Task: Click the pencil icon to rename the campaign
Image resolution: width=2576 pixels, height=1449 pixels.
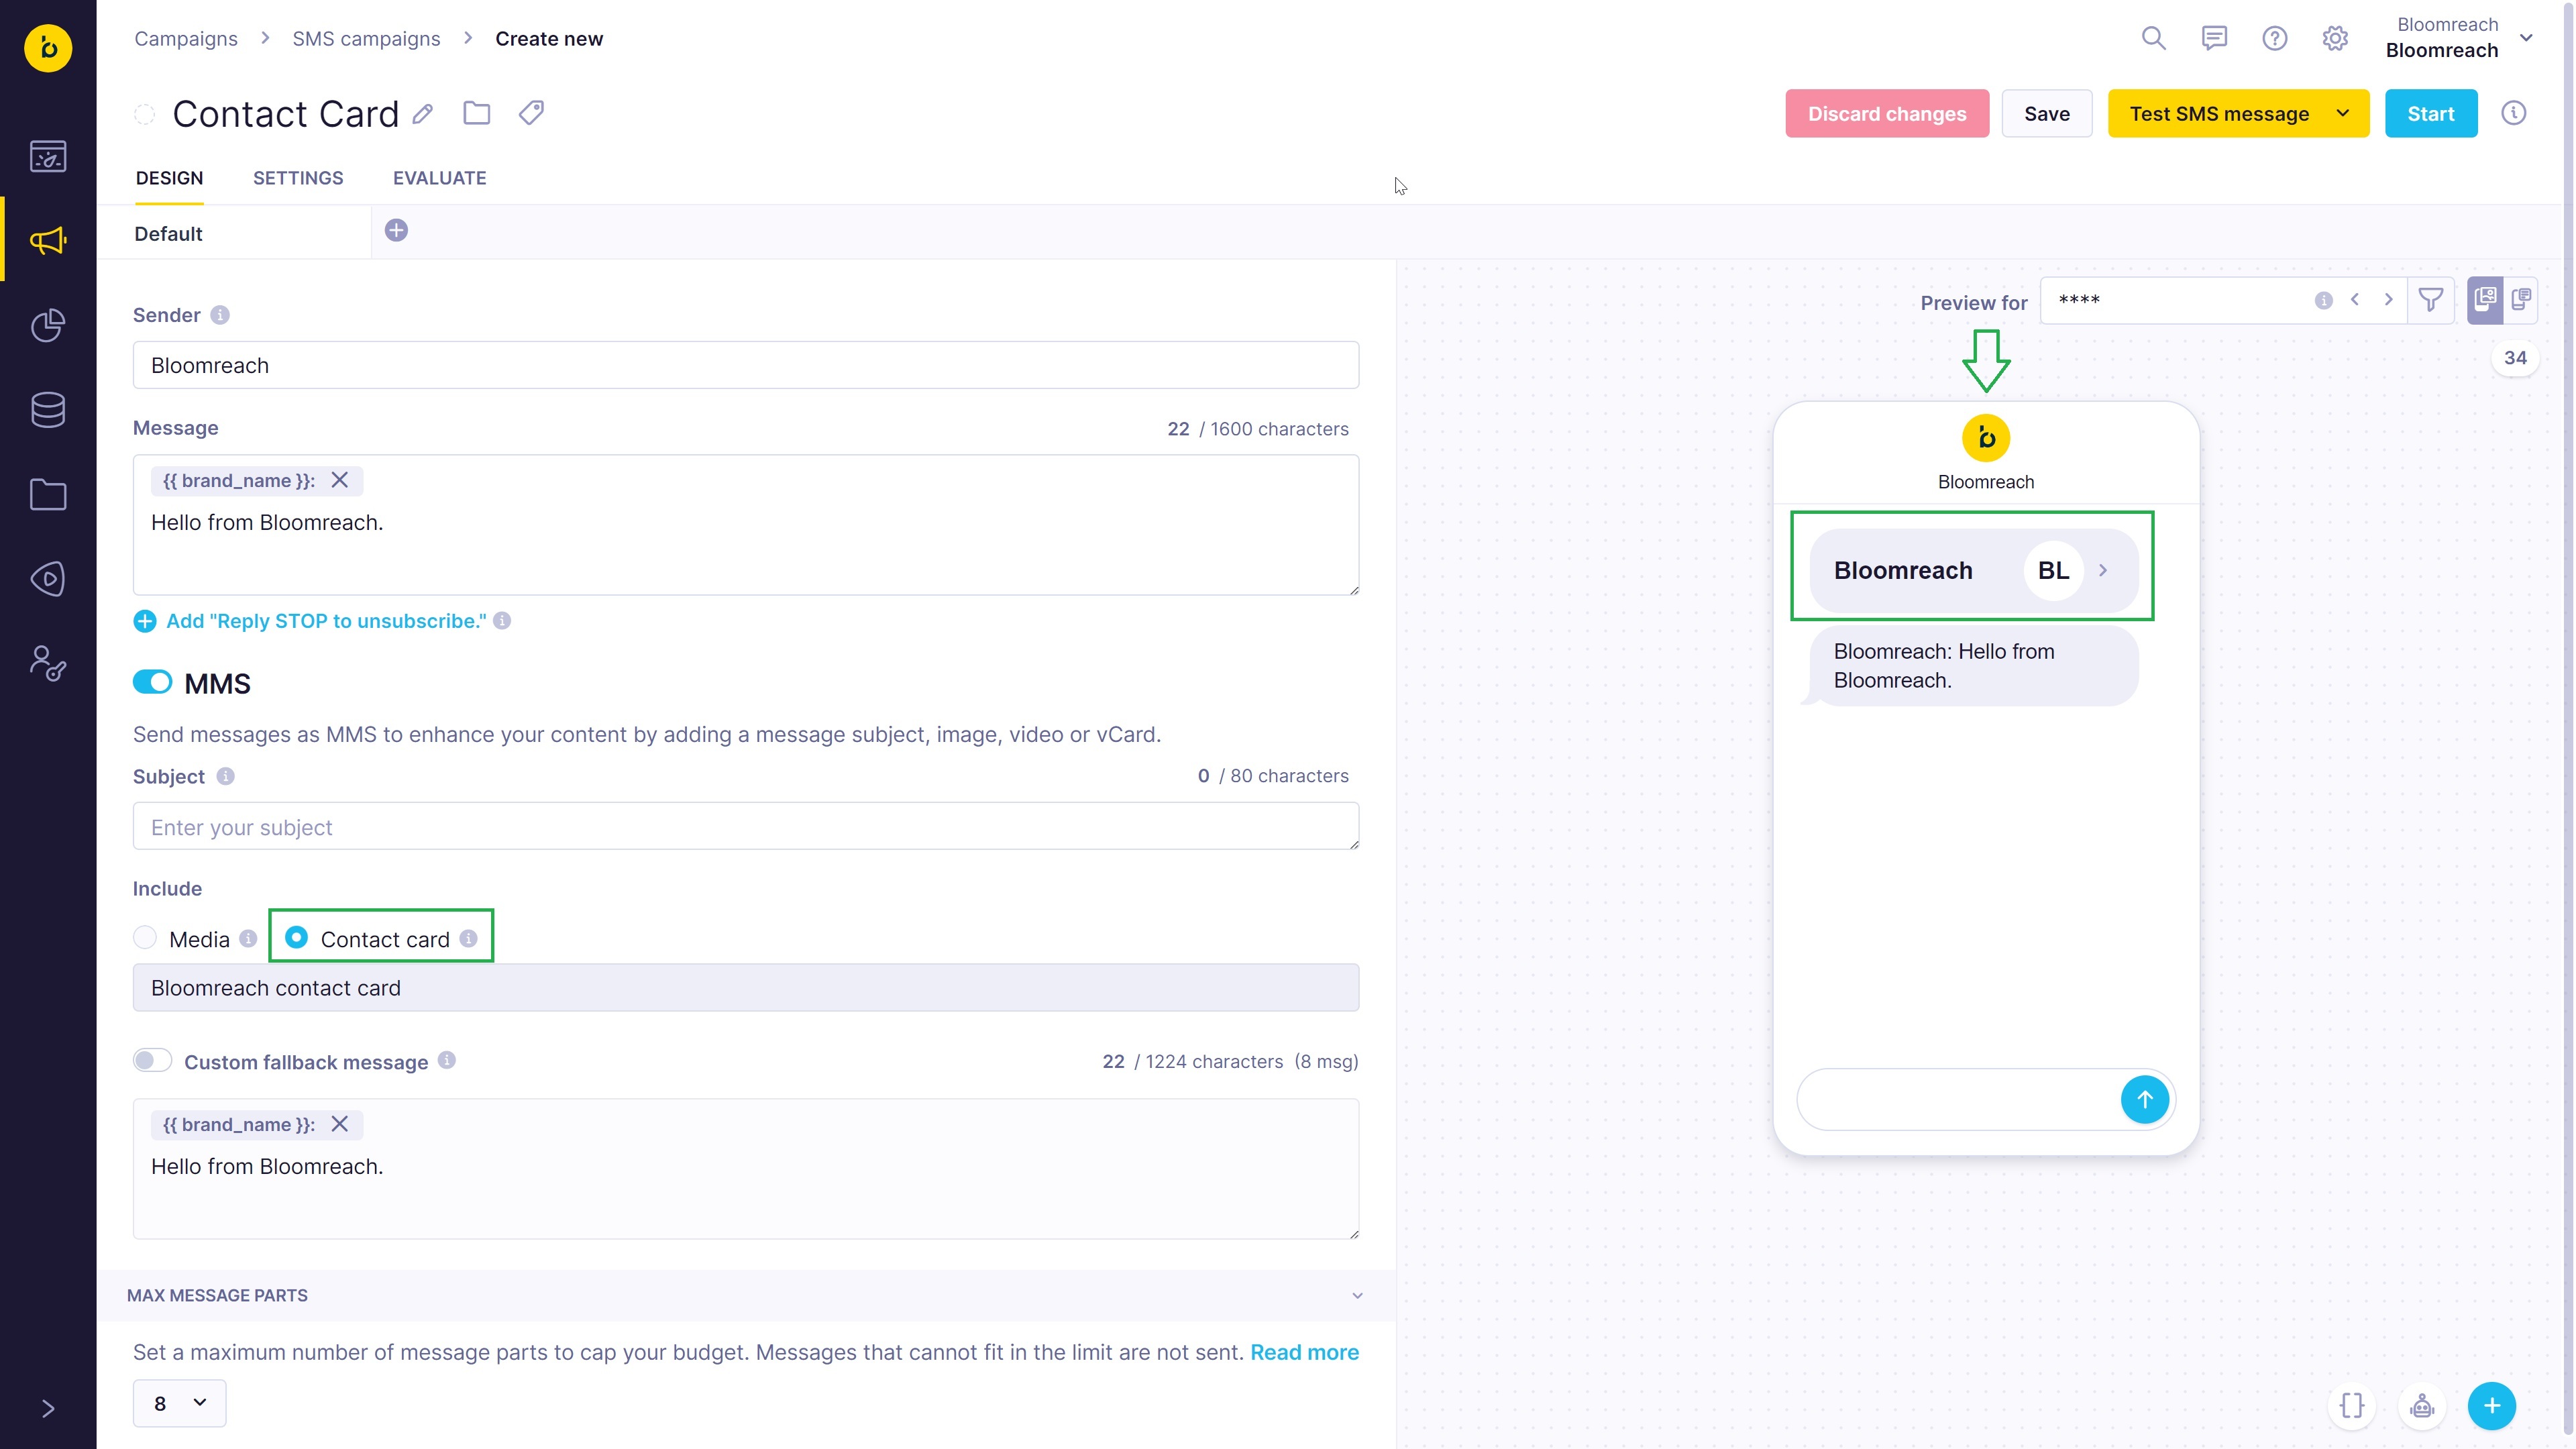Action: [x=423, y=114]
